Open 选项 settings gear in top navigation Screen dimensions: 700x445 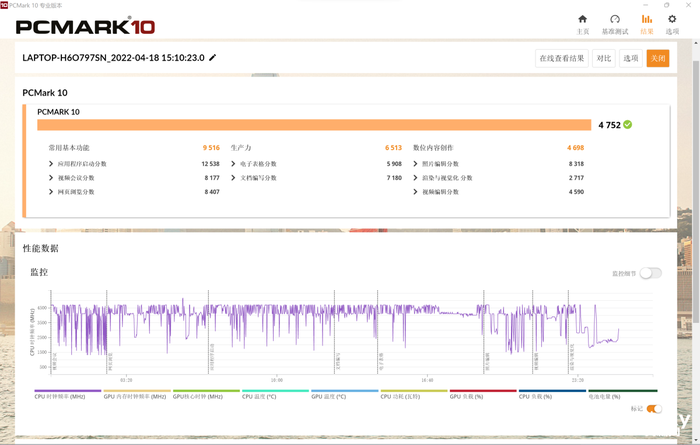click(x=672, y=19)
